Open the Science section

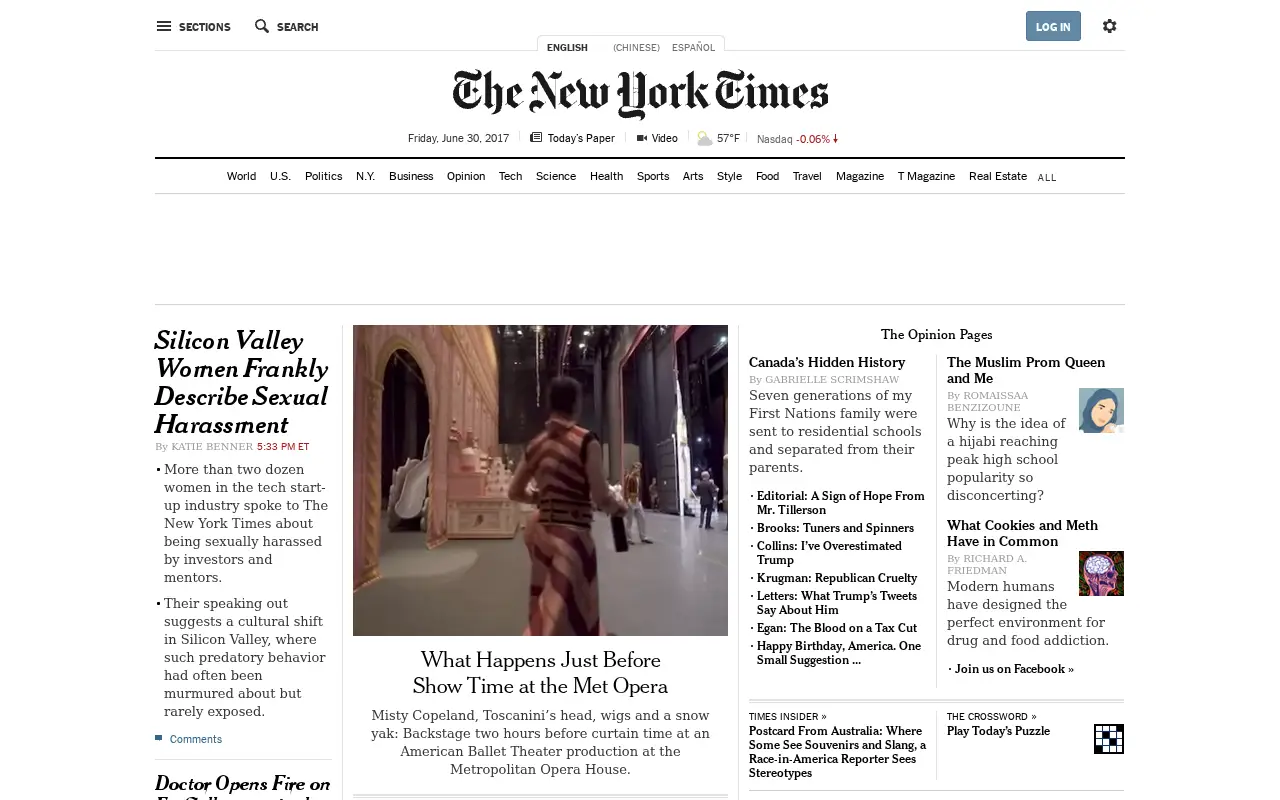click(x=556, y=176)
